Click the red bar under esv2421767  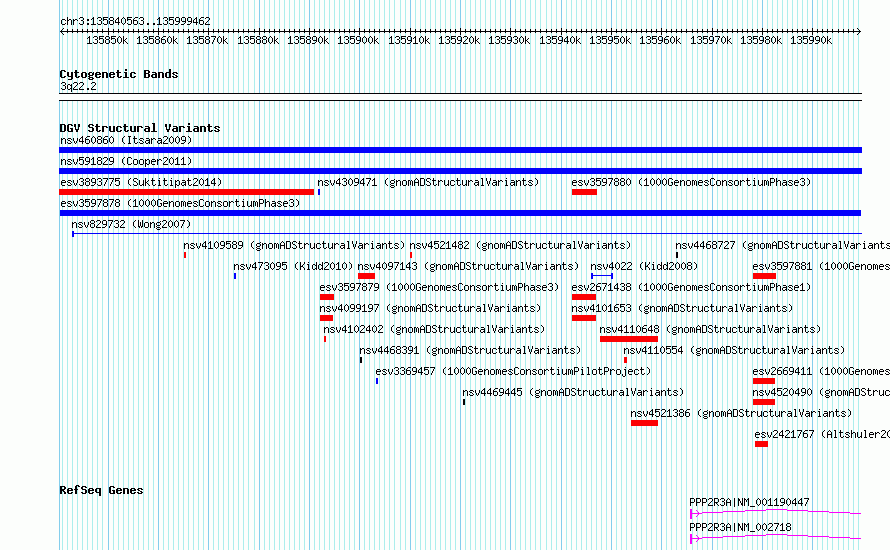coord(761,444)
